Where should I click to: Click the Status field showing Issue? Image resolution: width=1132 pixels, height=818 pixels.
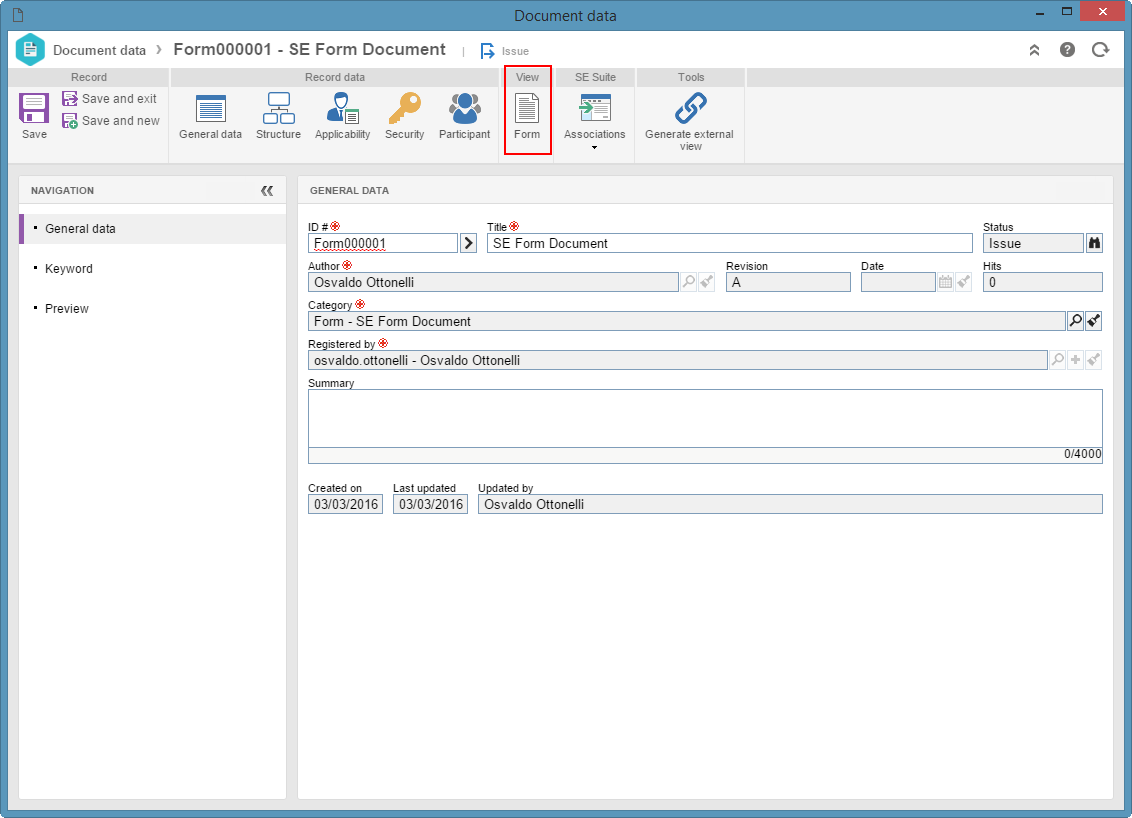(1033, 243)
